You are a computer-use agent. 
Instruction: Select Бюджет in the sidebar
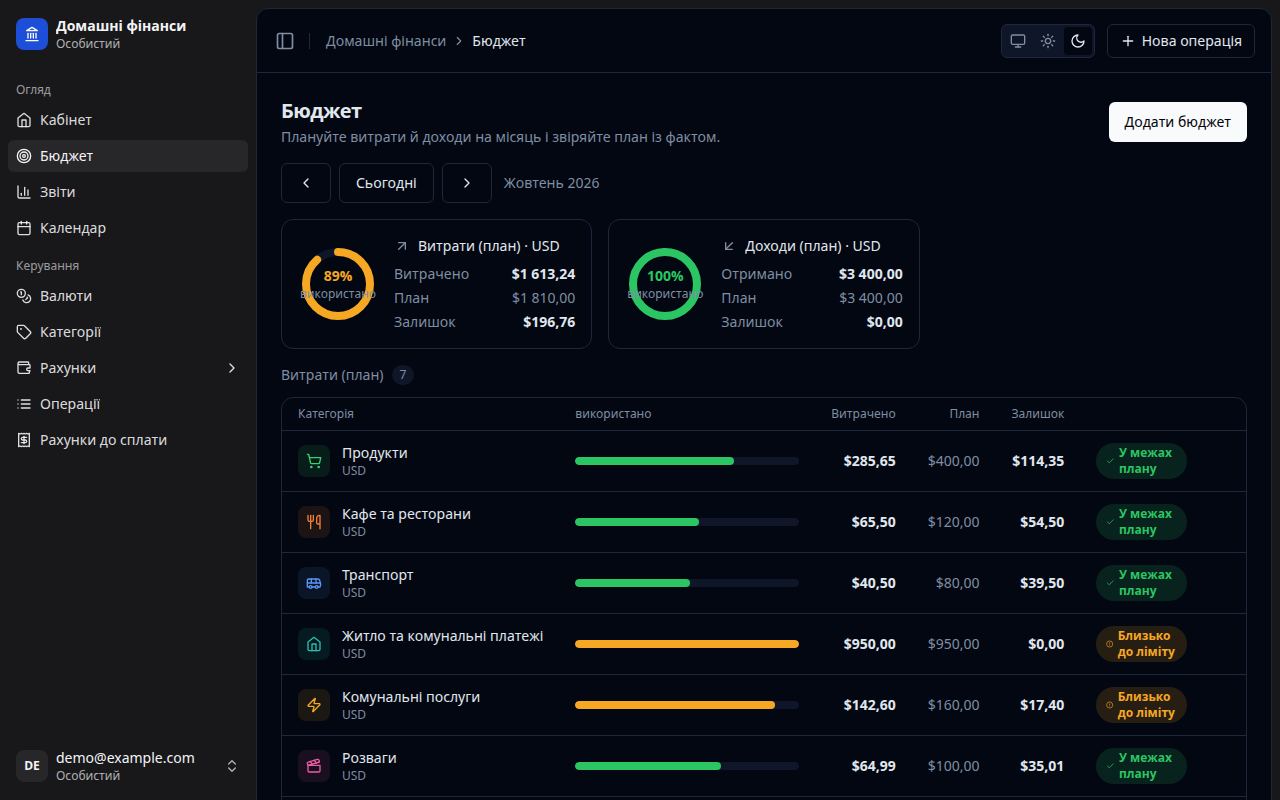point(128,156)
